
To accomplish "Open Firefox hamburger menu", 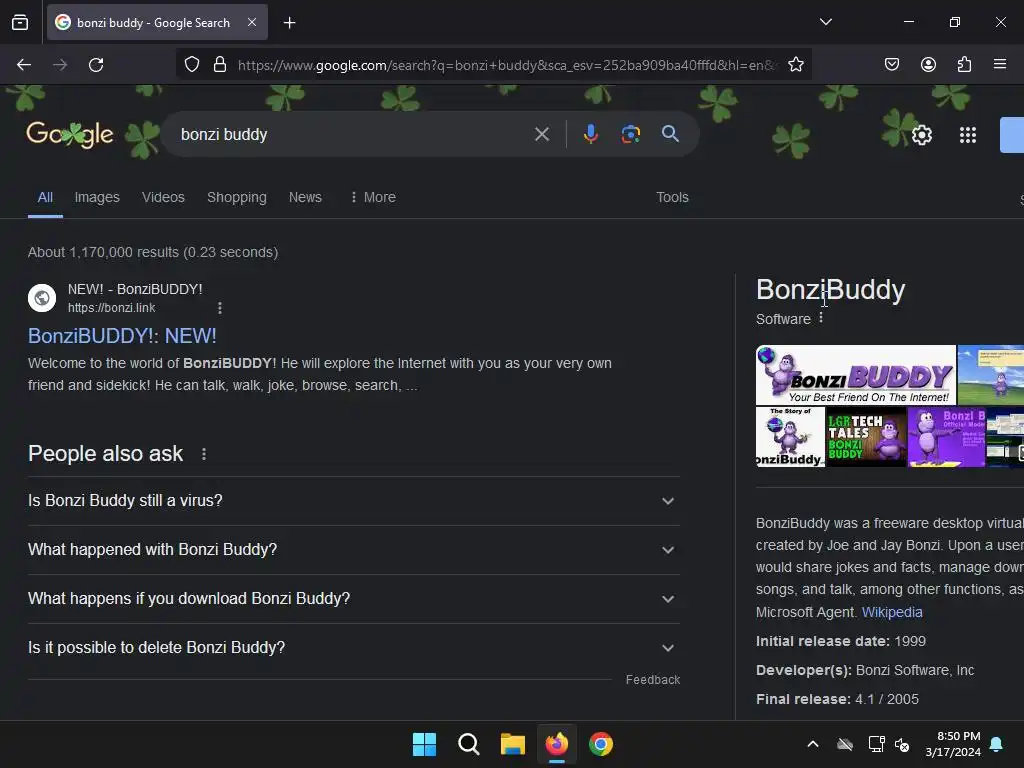I will pos(1000,64).
